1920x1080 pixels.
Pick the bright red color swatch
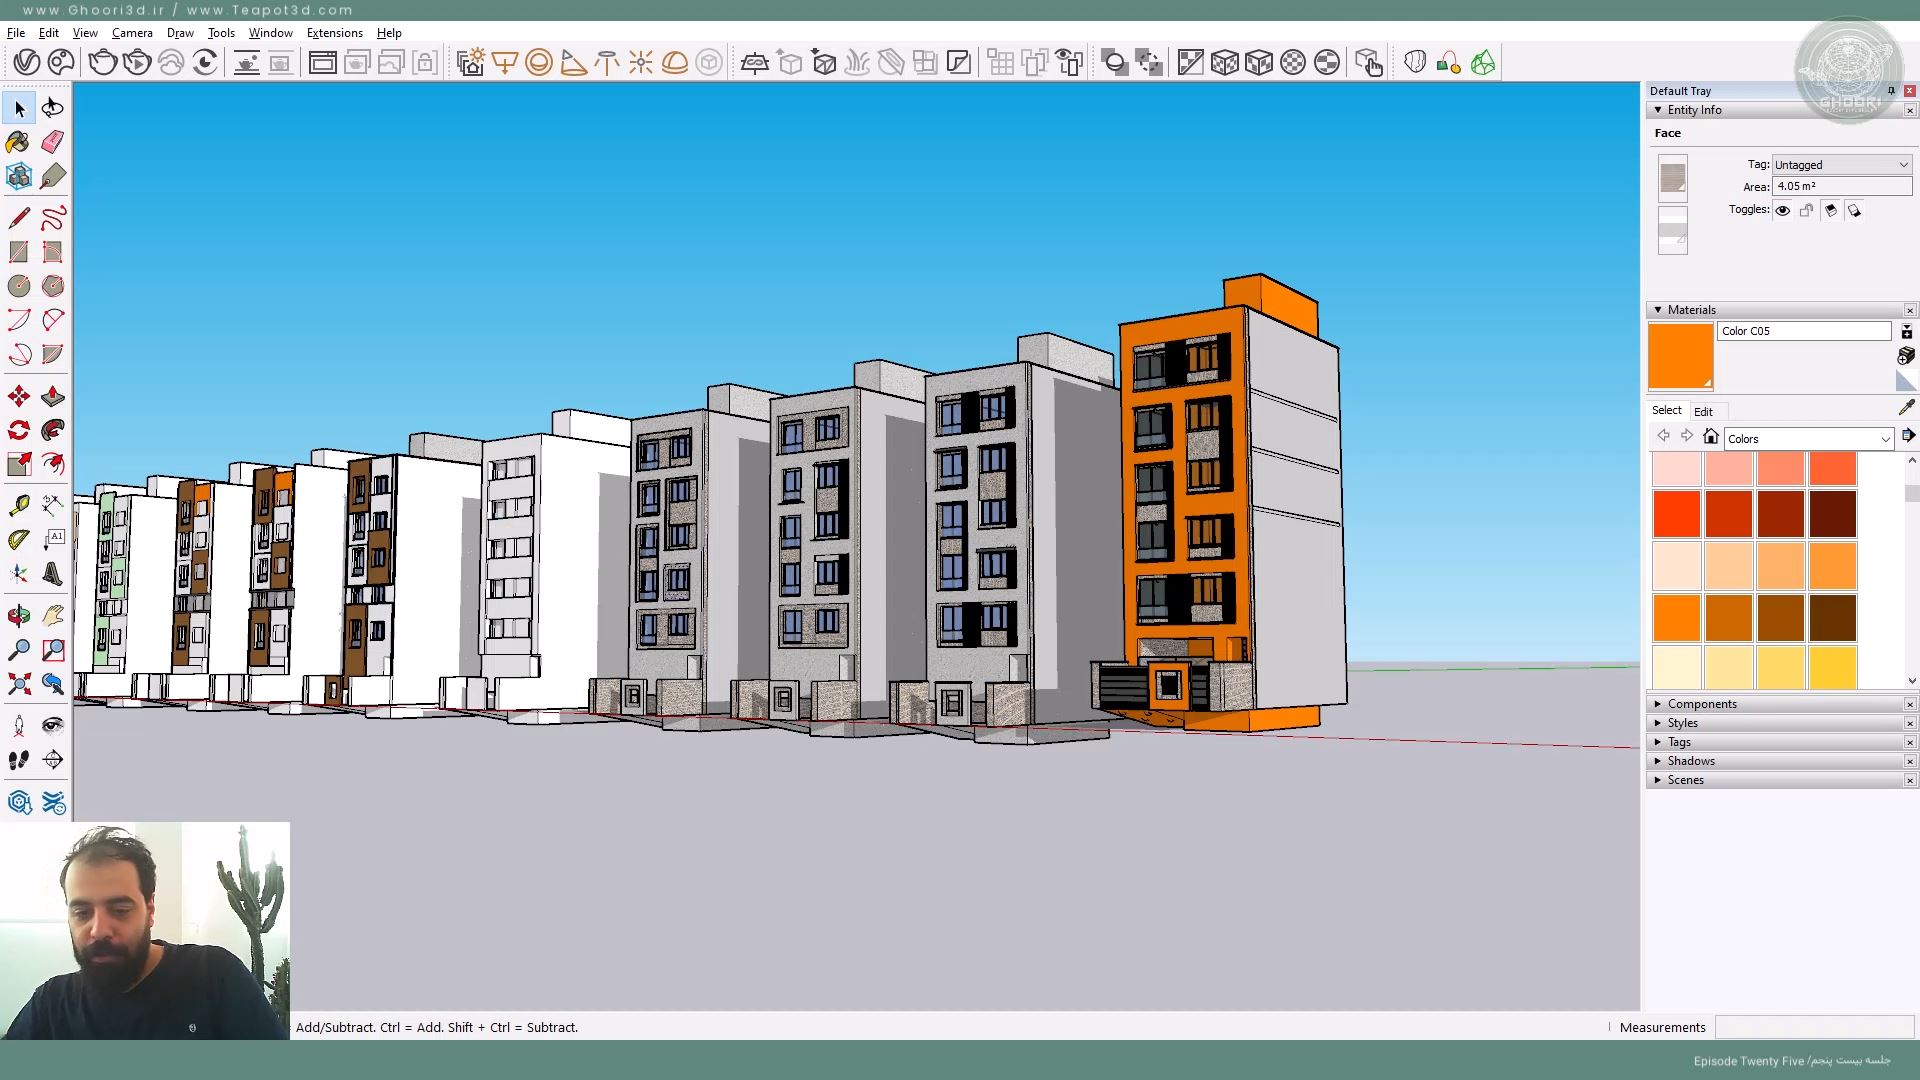tap(1676, 514)
